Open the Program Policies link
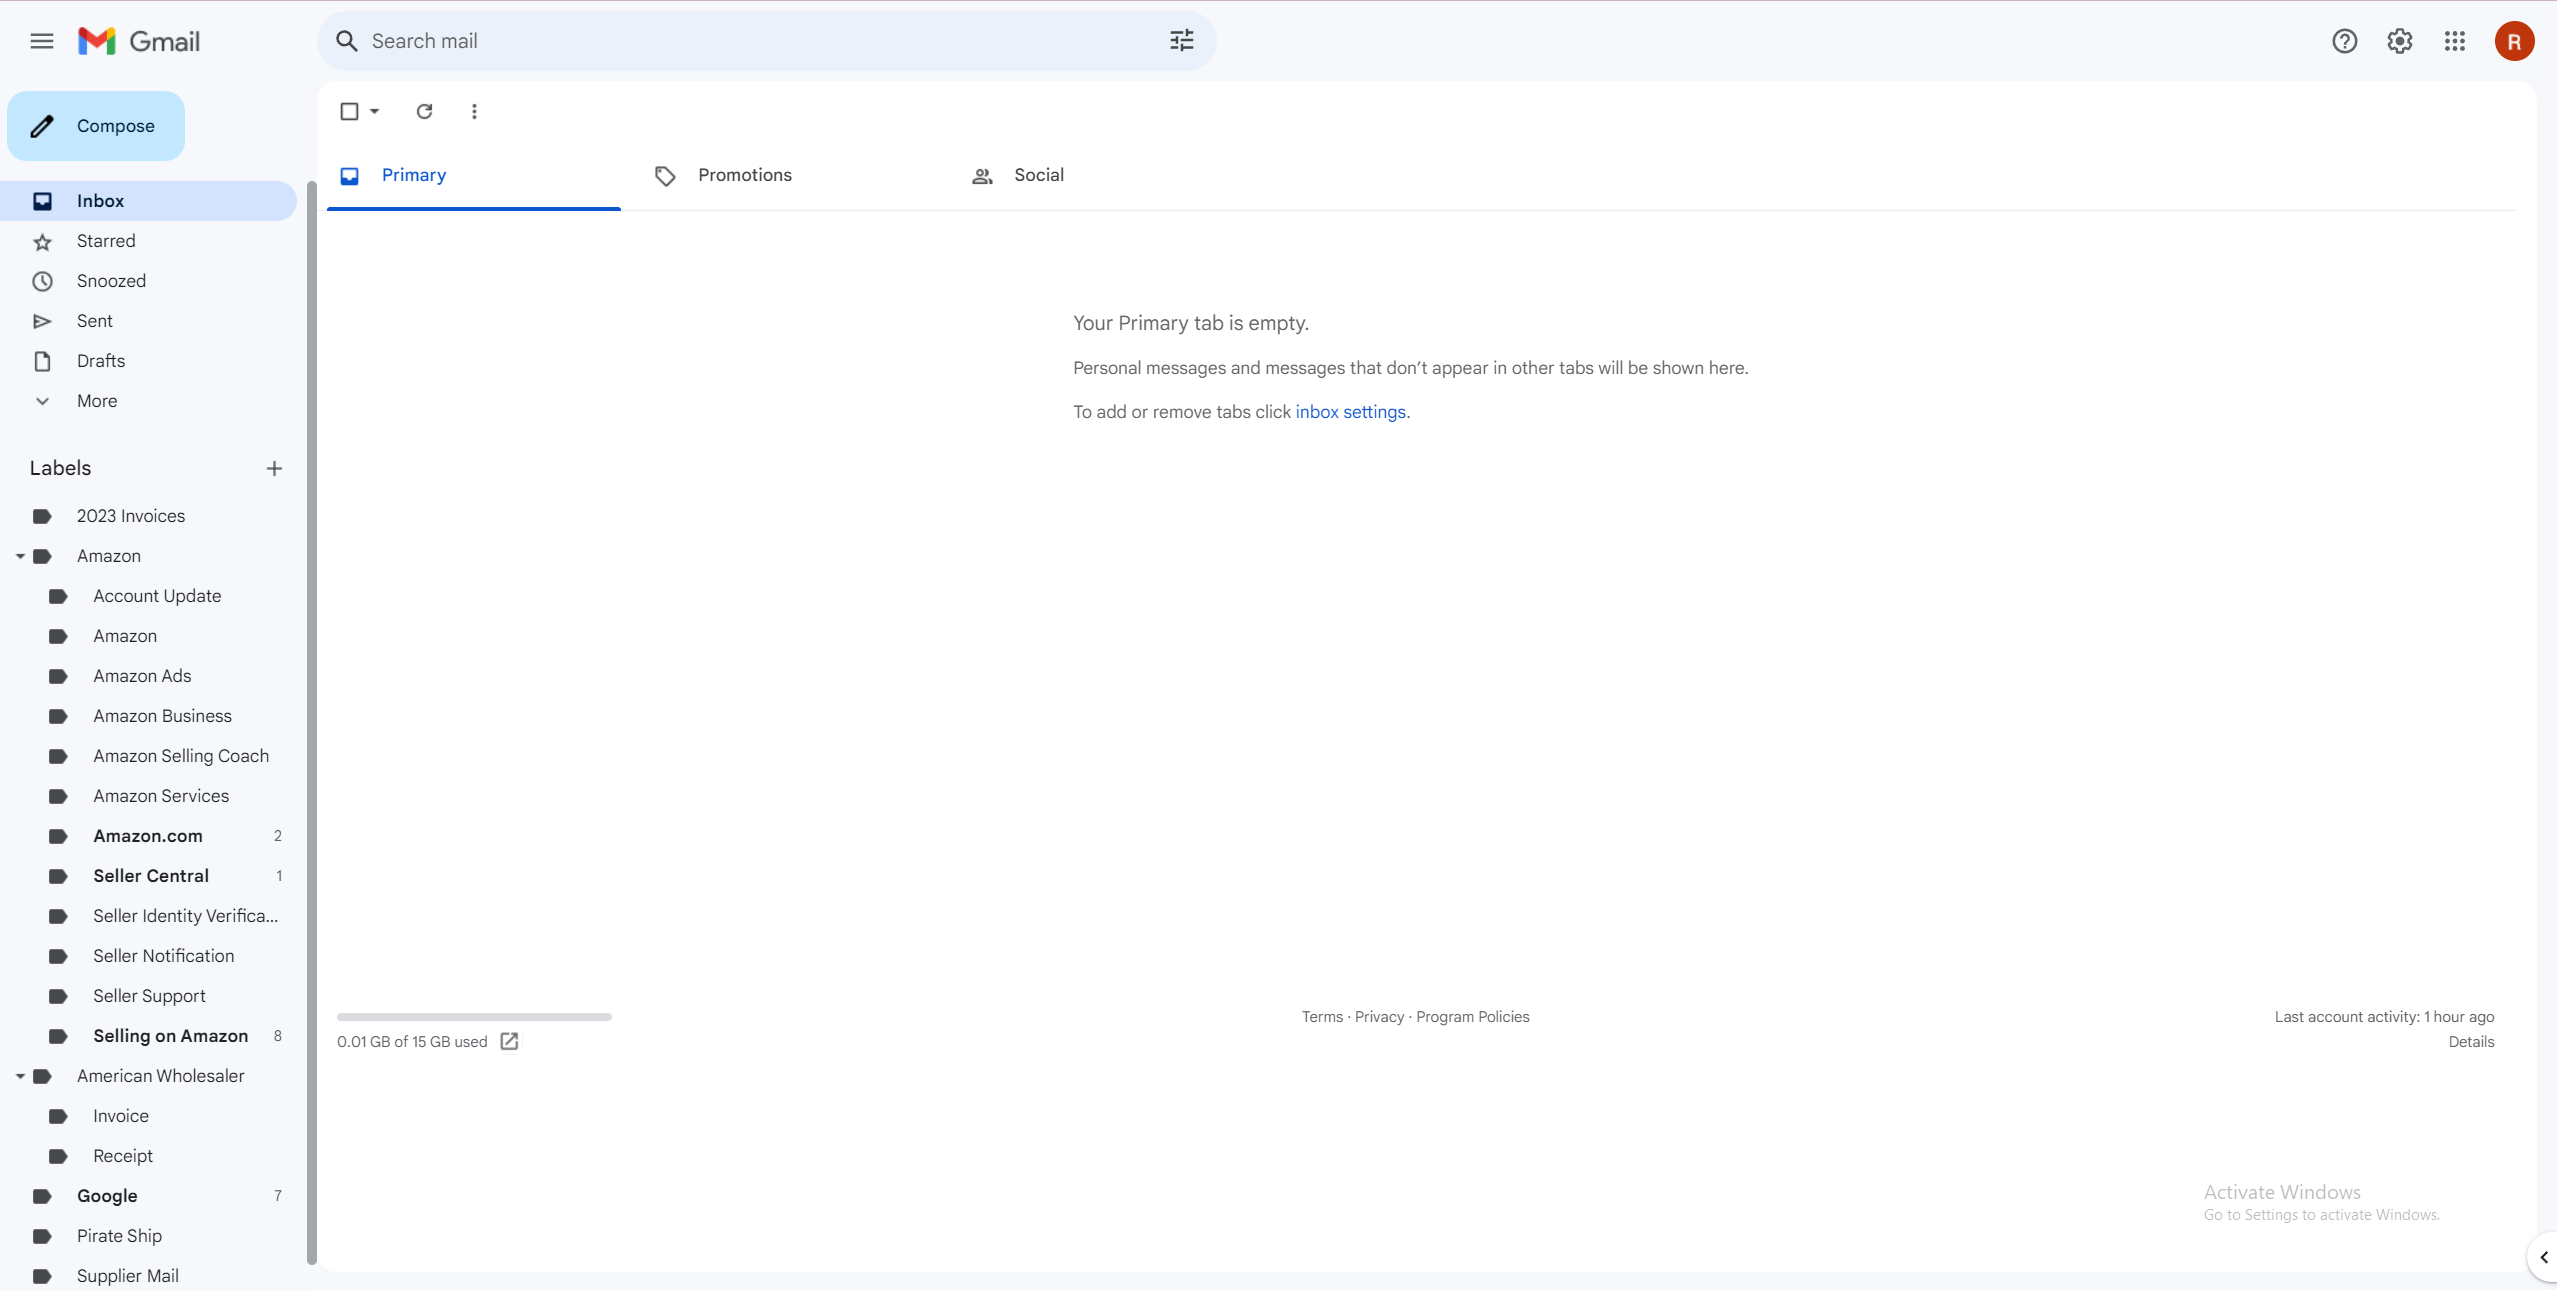2557x1290 pixels. (x=1473, y=1017)
